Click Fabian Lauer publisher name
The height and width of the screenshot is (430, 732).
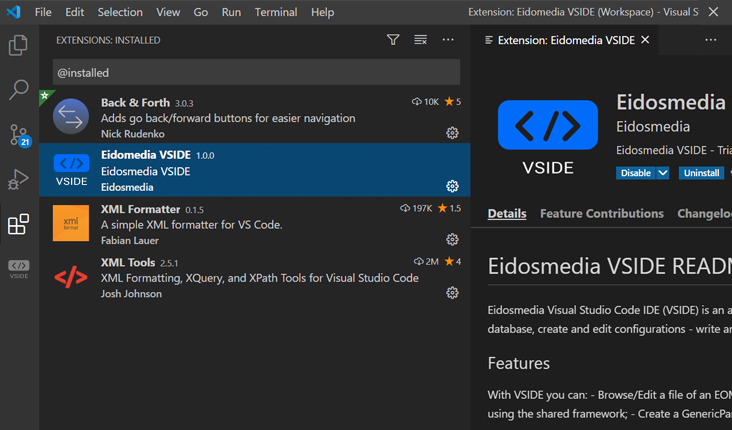tap(130, 240)
